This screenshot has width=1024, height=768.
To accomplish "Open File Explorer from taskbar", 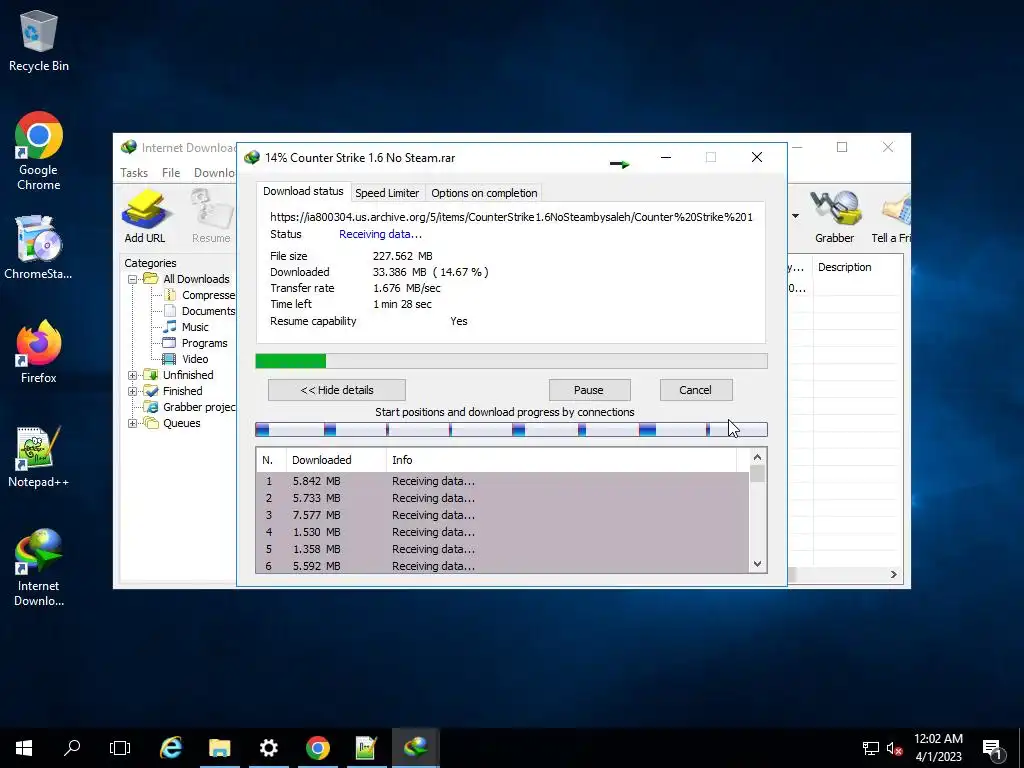I will point(219,748).
